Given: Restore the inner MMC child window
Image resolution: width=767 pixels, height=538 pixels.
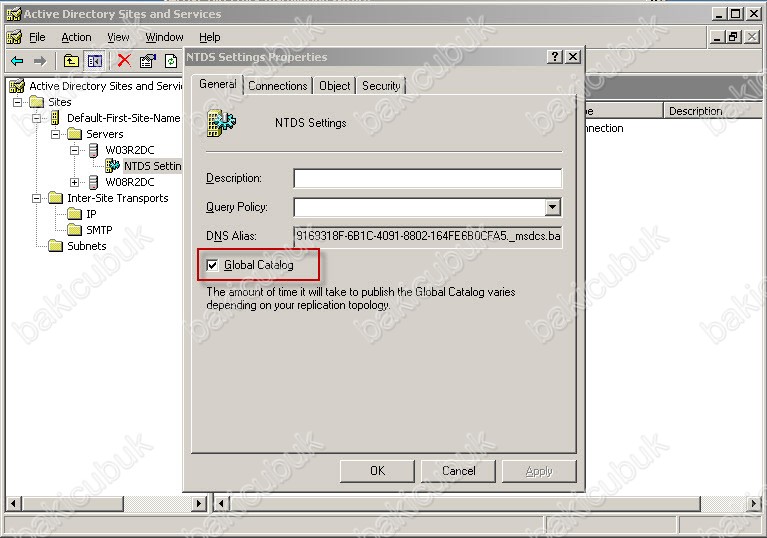Looking at the screenshot, I should point(733,37).
